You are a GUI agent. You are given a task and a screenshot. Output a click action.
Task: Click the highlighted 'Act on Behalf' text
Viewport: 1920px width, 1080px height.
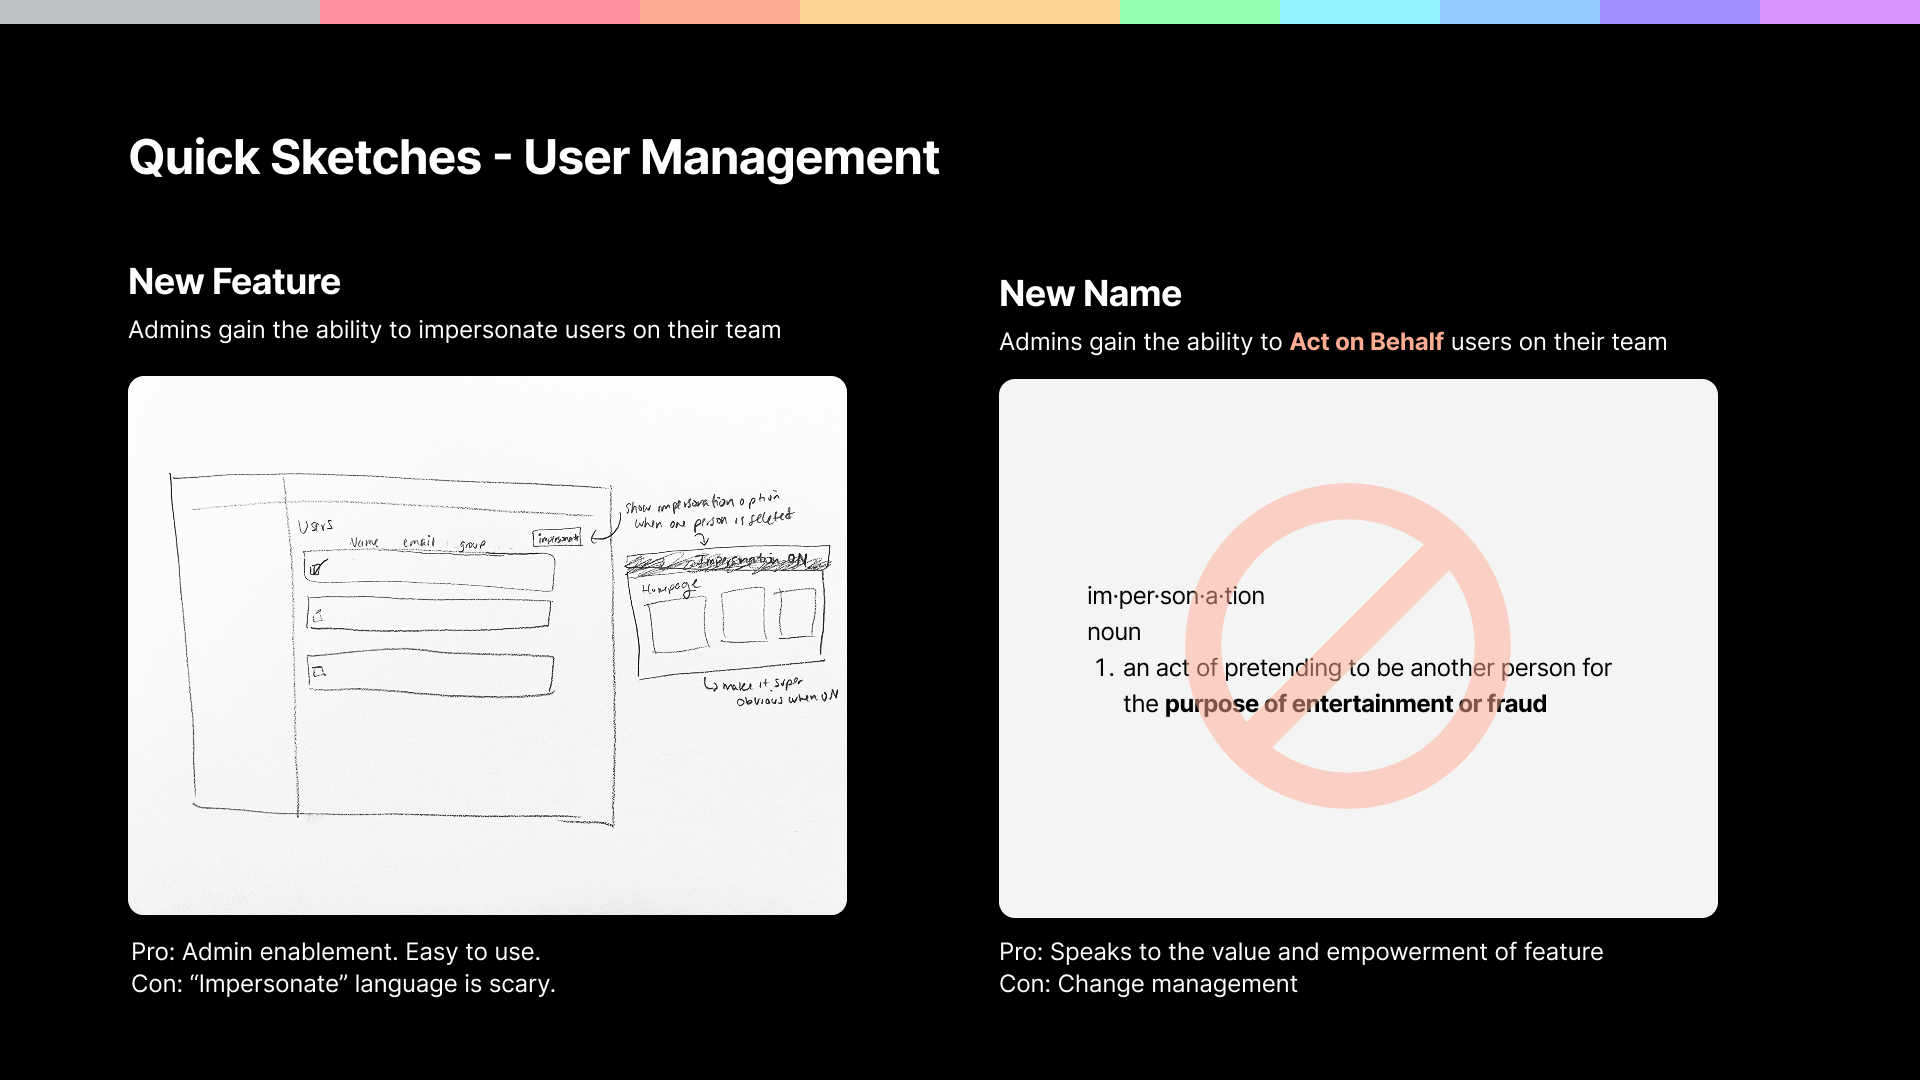coord(1366,342)
